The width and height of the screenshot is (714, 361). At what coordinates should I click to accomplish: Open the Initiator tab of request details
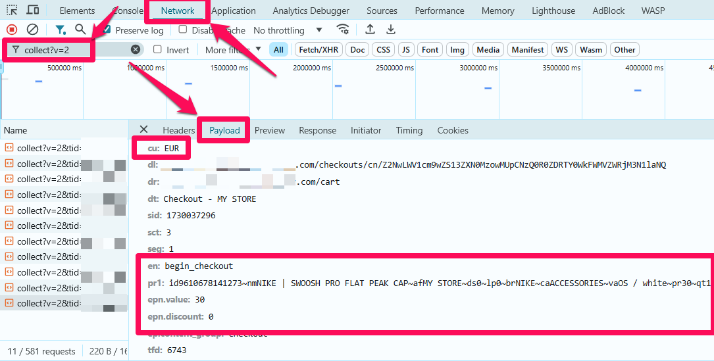tap(366, 131)
